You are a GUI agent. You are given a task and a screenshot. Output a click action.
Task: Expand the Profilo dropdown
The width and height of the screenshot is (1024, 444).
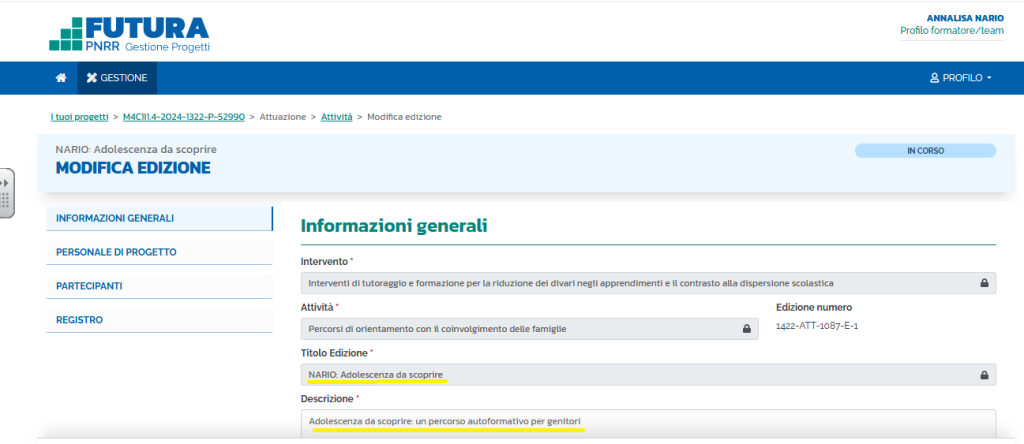click(960, 78)
